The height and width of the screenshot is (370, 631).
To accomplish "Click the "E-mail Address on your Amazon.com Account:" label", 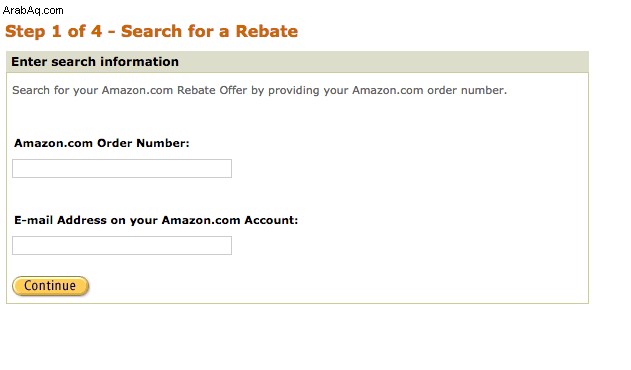I will tap(156, 220).
